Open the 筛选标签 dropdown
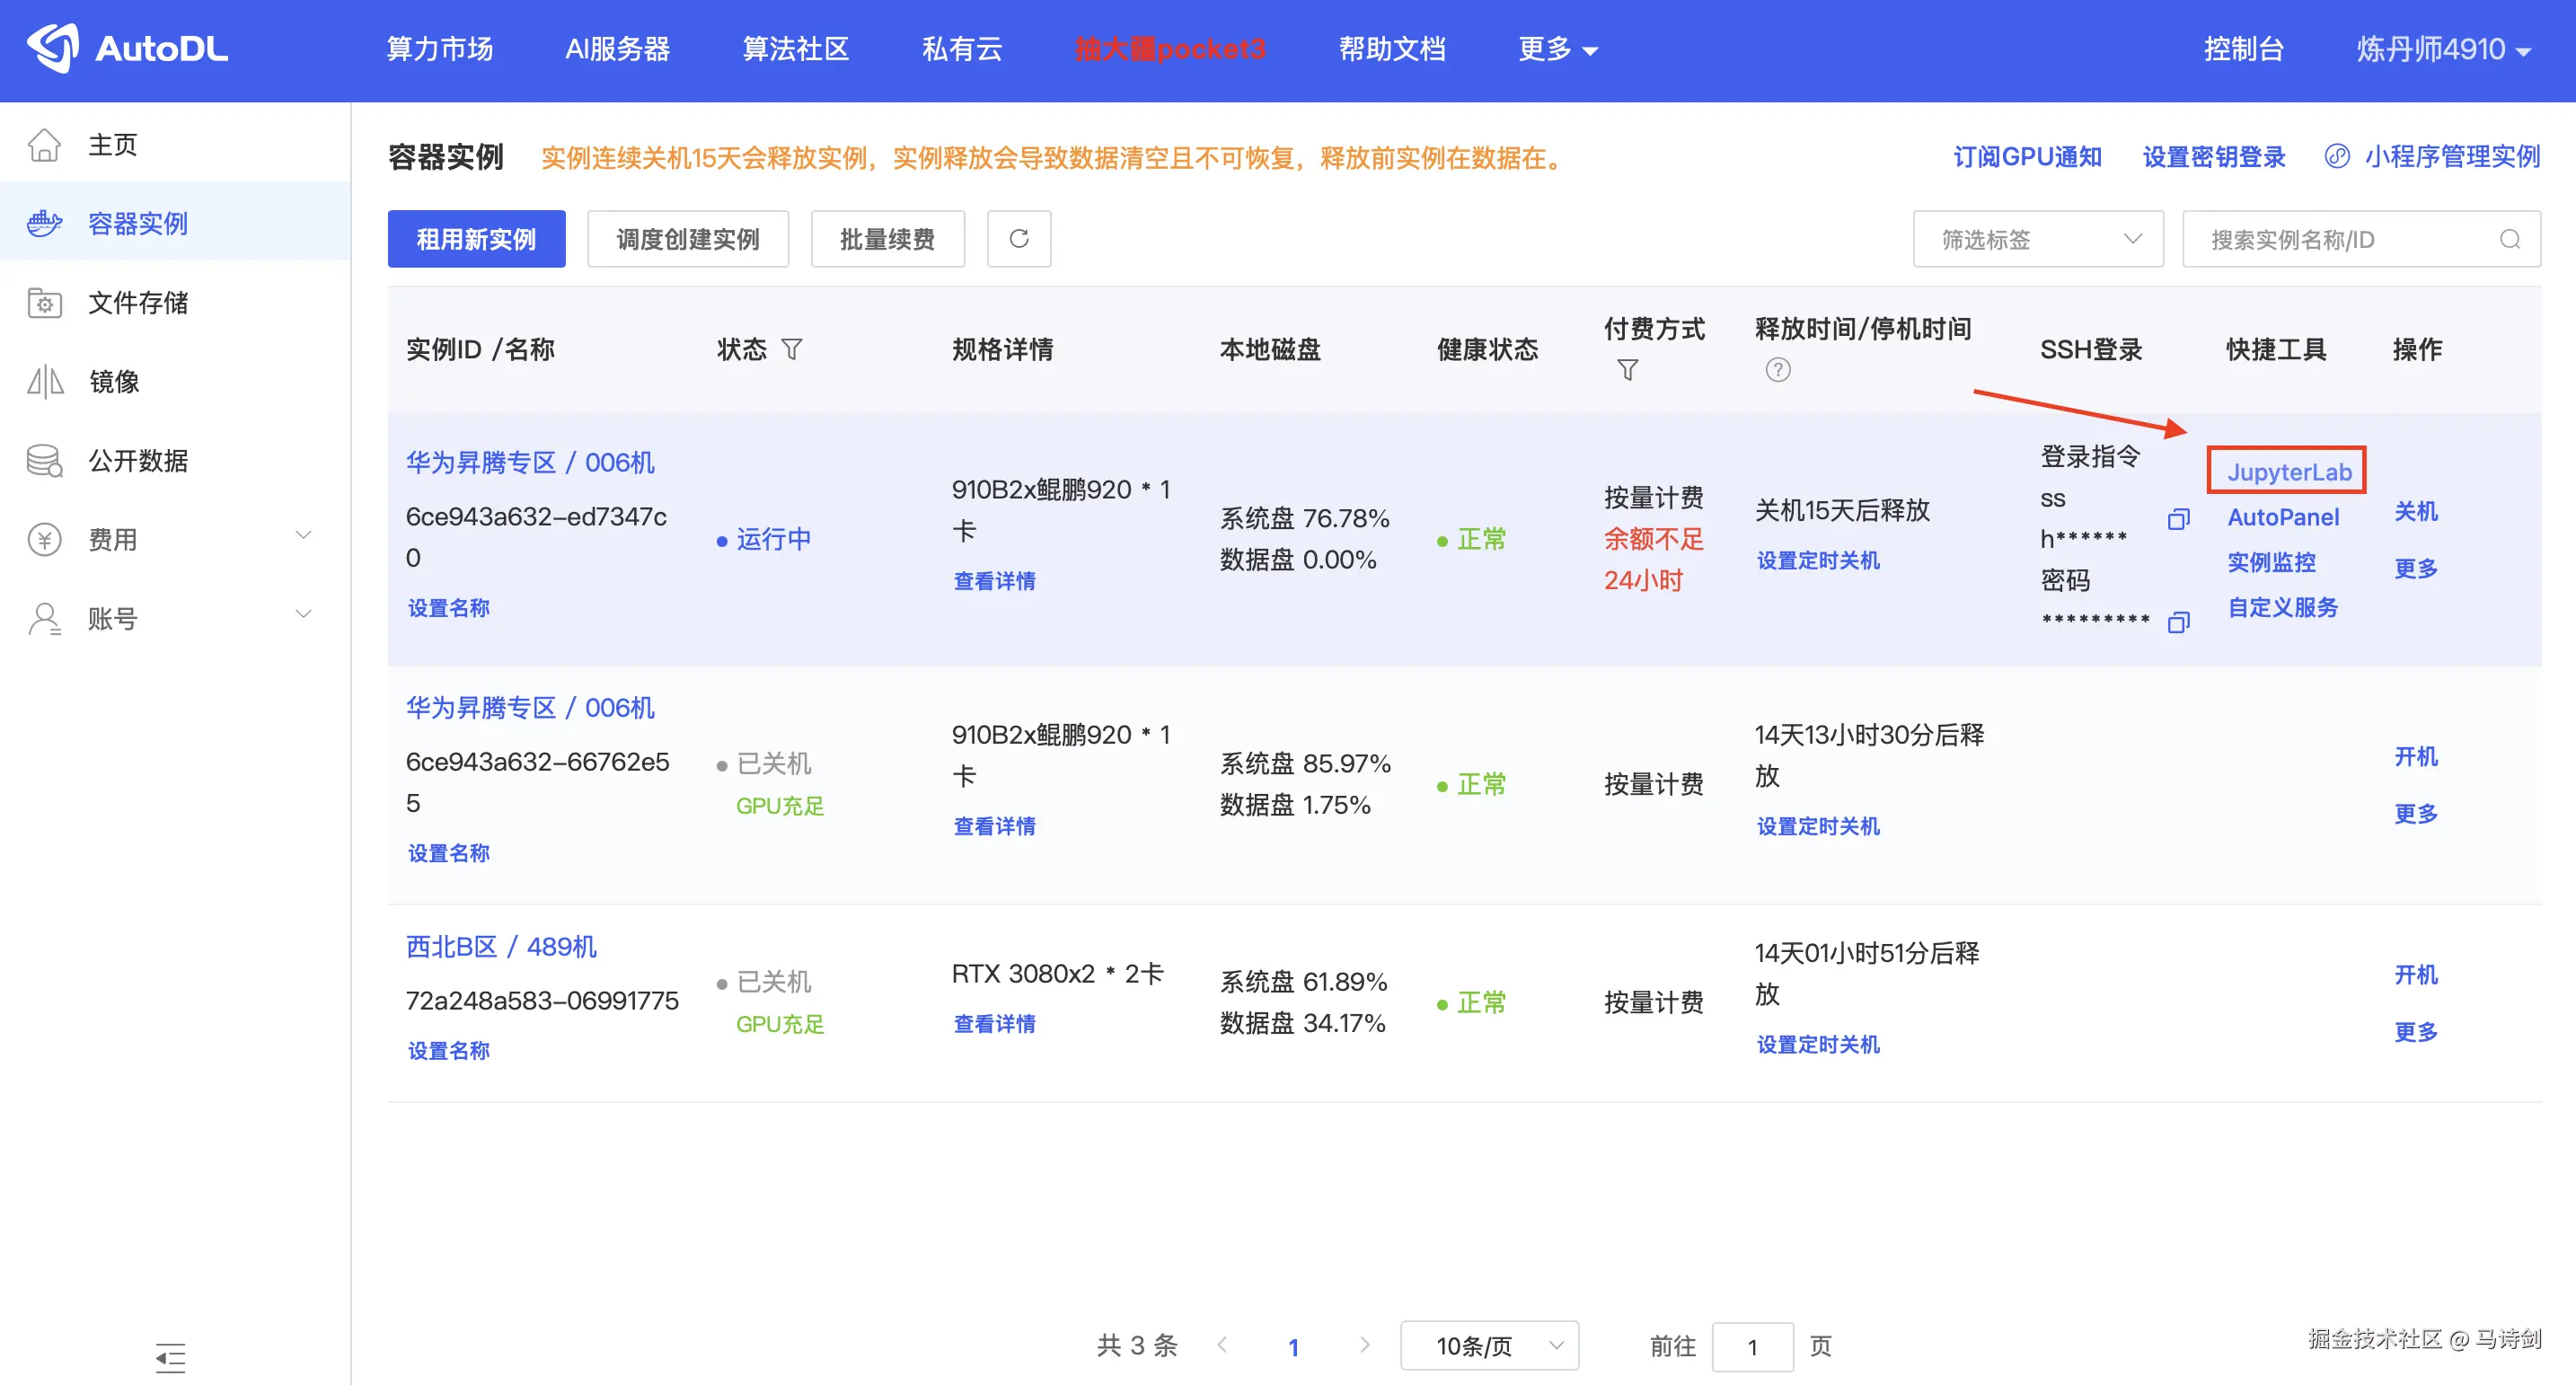The width and height of the screenshot is (2576, 1385). (x=2037, y=239)
